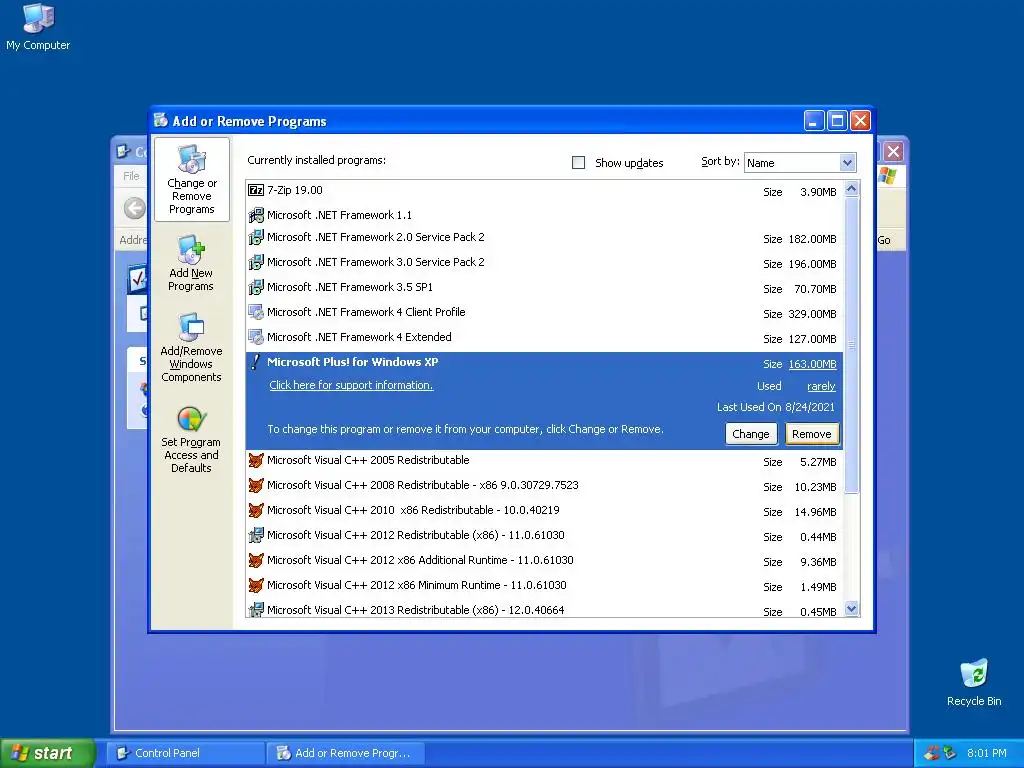This screenshot has width=1024, height=768.
Task: Click the .NET Framework 3.5 SP1 icon
Action: pos(256,287)
